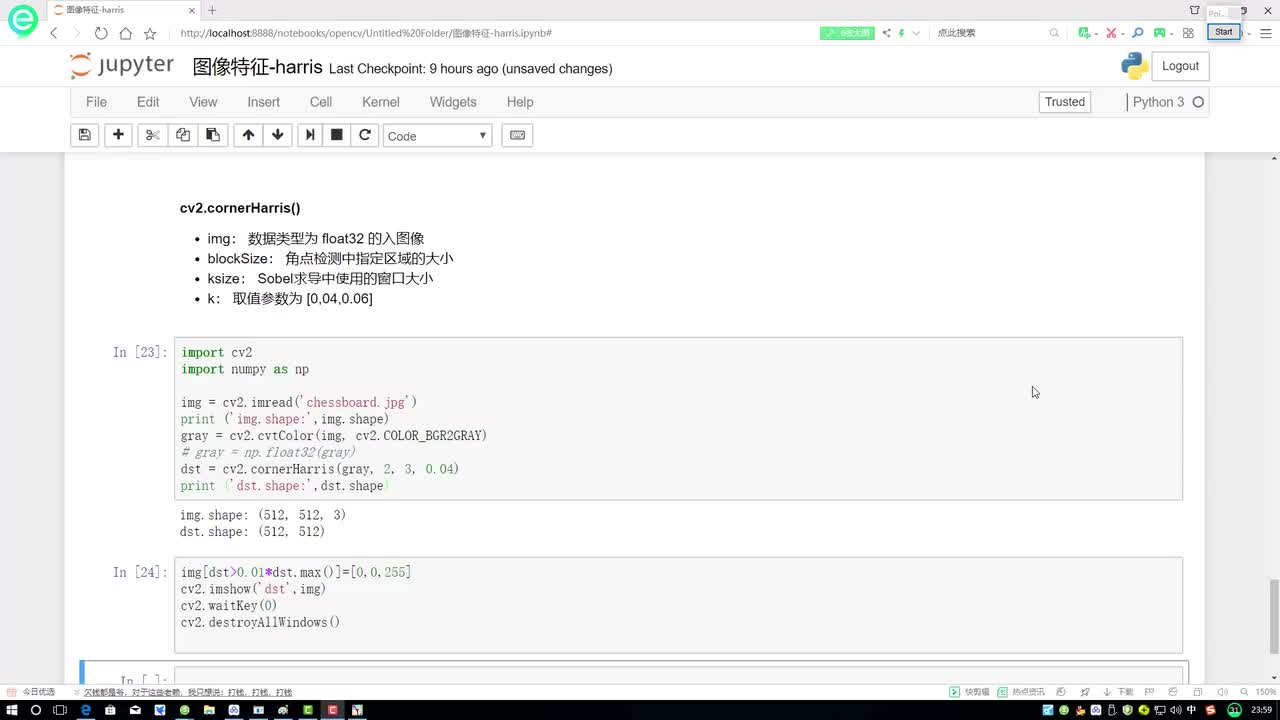Open the Insert menu
This screenshot has width=1280, height=720.
click(x=263, y=102)
